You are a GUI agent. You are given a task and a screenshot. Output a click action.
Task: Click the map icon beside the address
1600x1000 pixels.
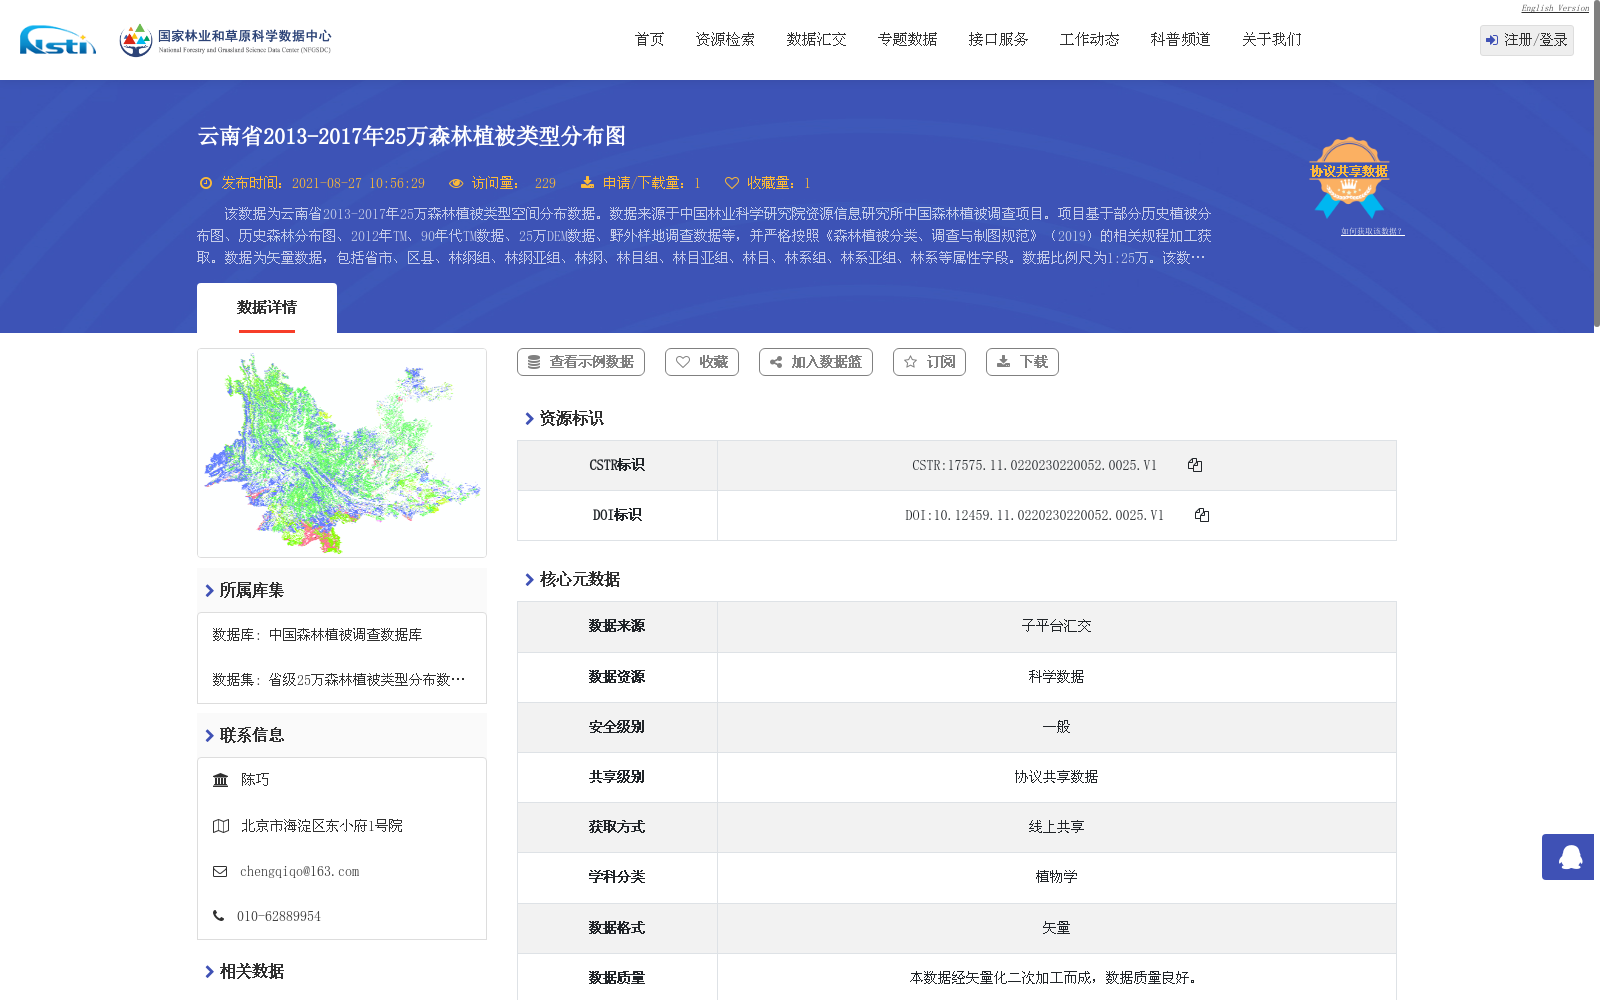click(221, 826)
